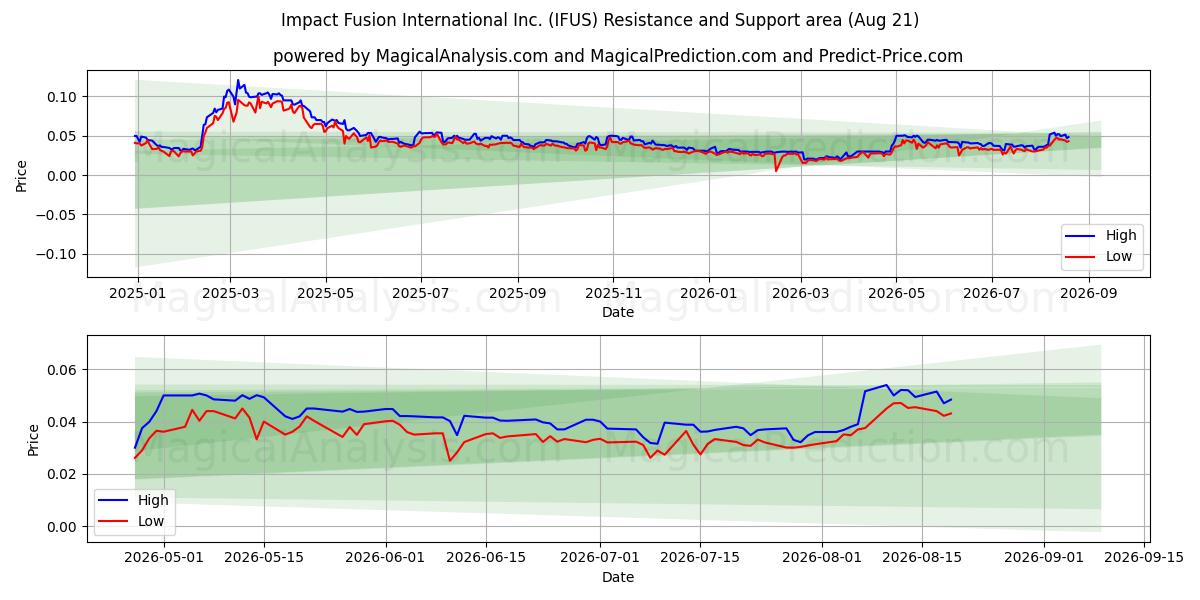Click the '2025-07' tick label on top chart
Screen dimensions: 1200x600
(x=421, y=294)
